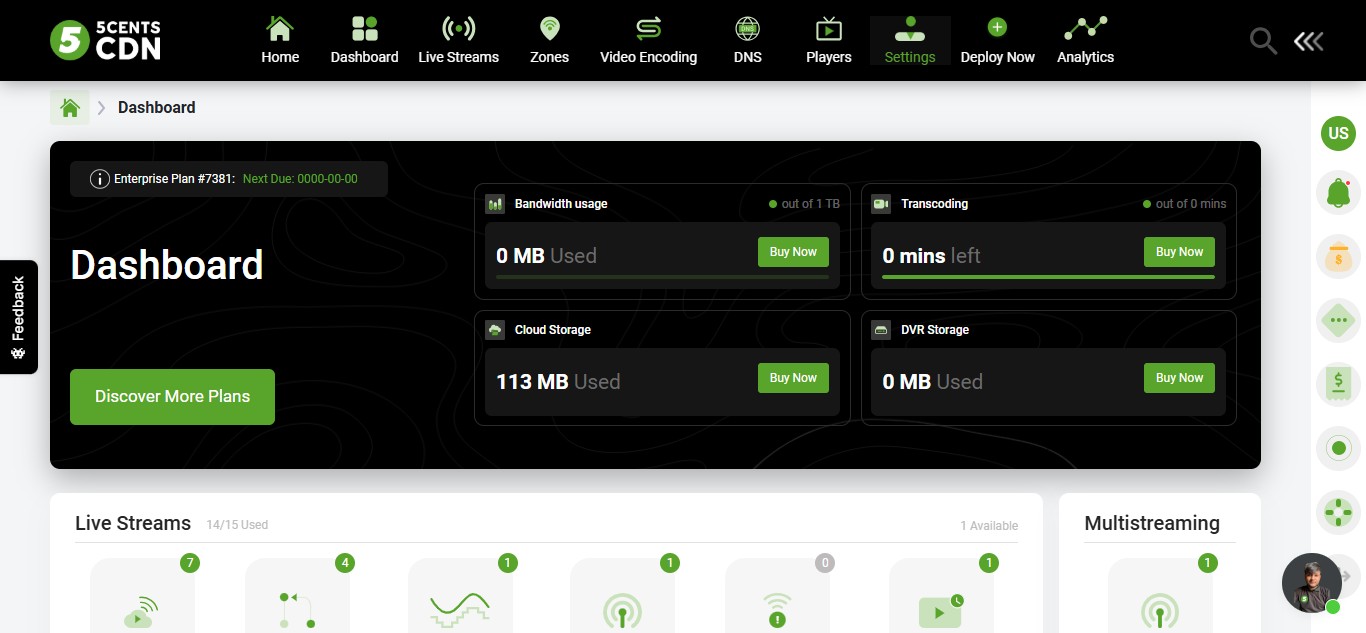Expand the Feedback side tab
This screenshot has height=633, width=1366.
pyautogui.click(x=18, y=317)
